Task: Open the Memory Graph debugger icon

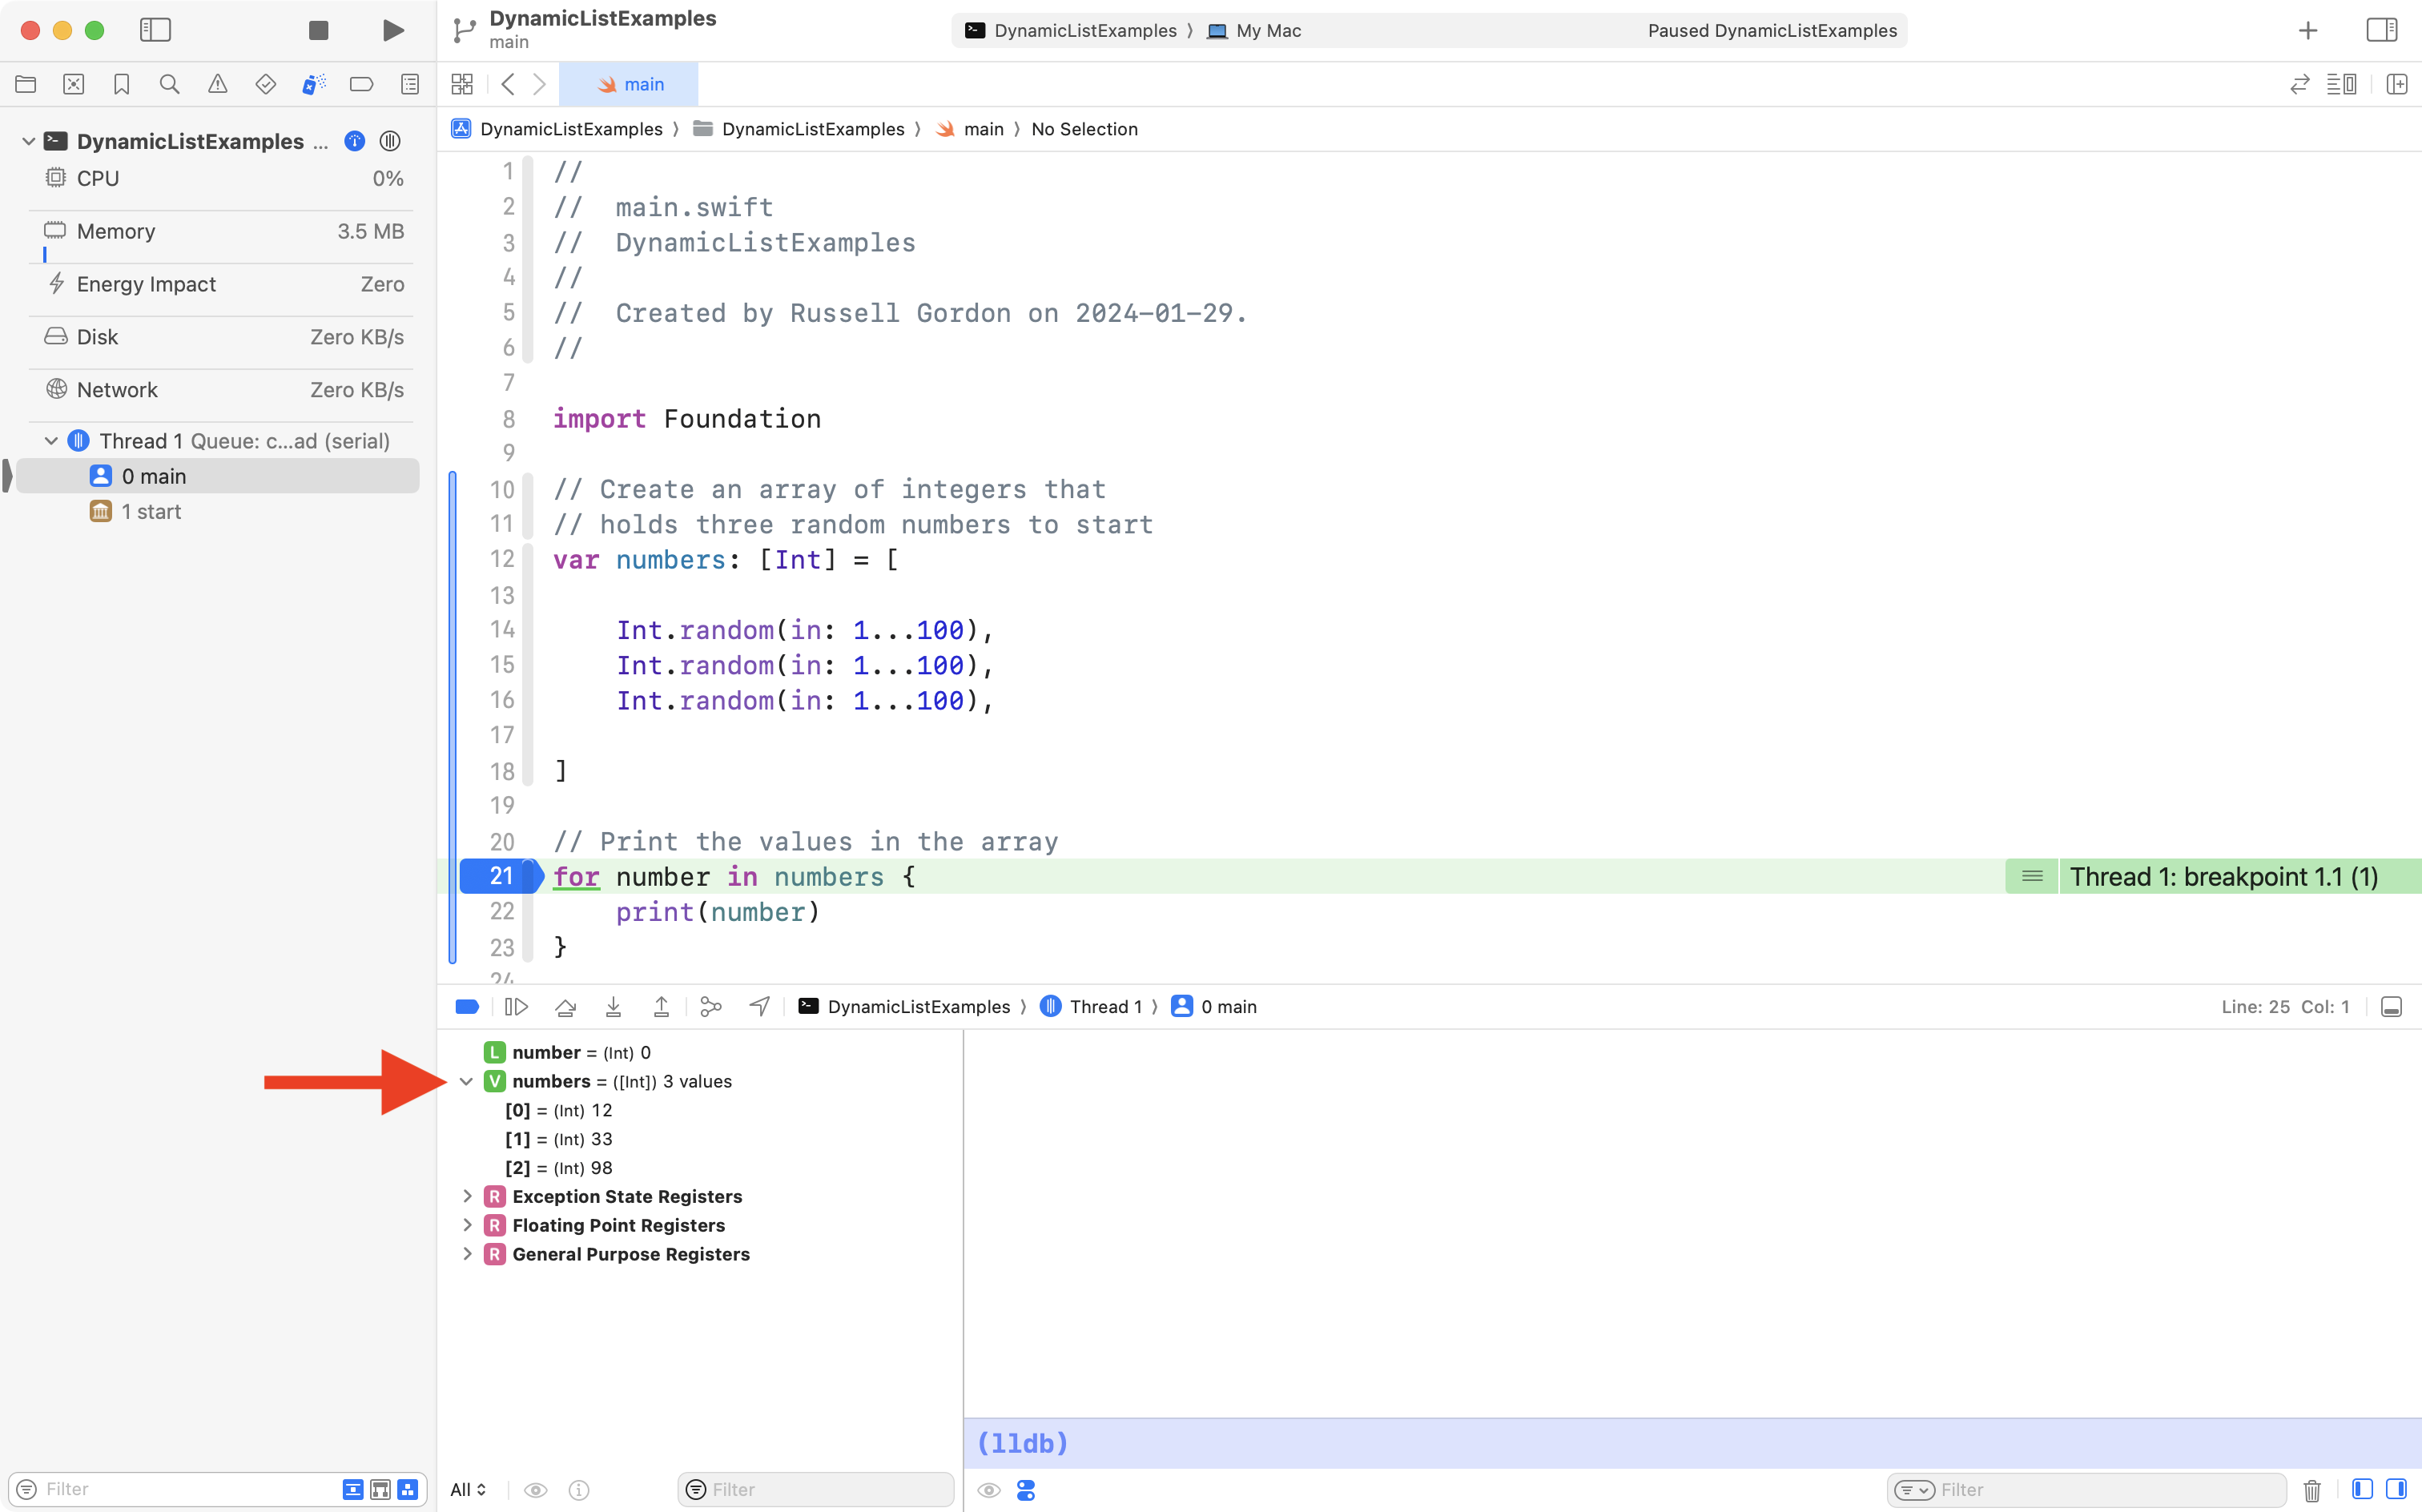Action: pos(710,1006)
